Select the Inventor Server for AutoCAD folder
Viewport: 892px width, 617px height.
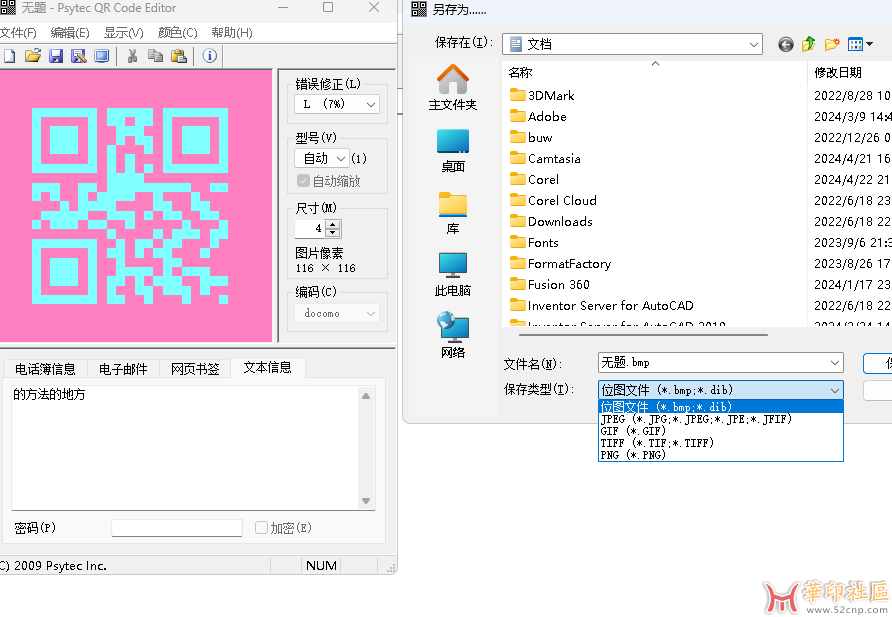click(602, 306)
